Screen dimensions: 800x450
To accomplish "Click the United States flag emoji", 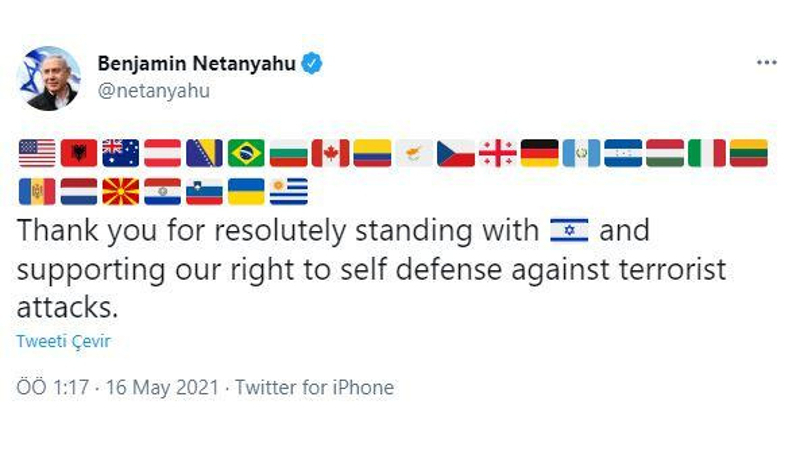I will click(x=37, y=153).
